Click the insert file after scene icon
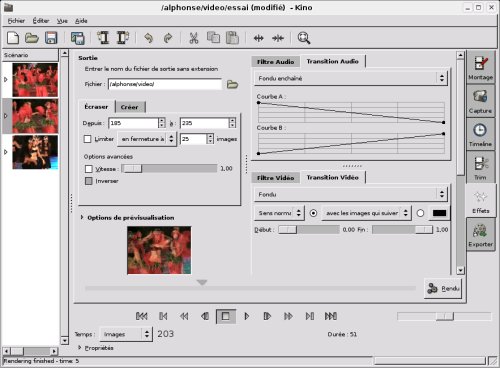 click(123, 38)
